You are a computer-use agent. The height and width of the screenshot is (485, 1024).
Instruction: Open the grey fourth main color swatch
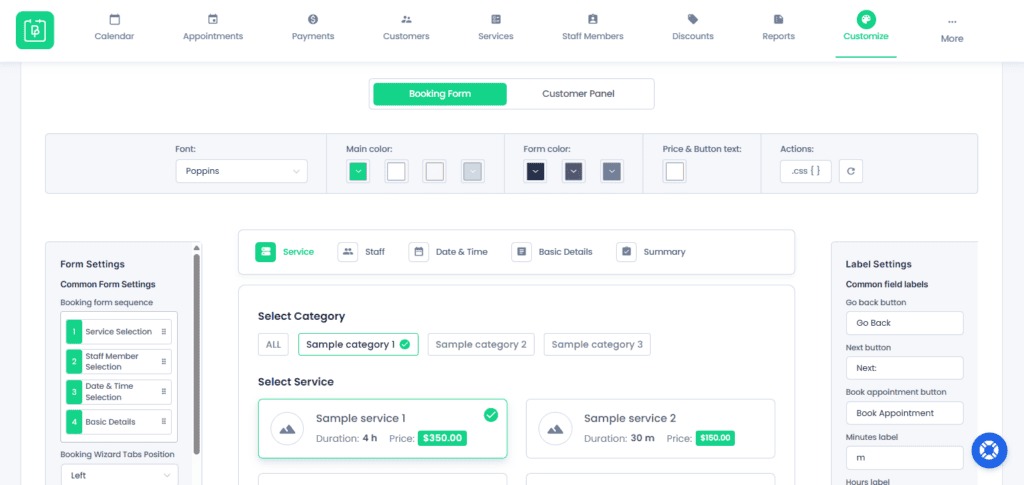tap(472, 172)
